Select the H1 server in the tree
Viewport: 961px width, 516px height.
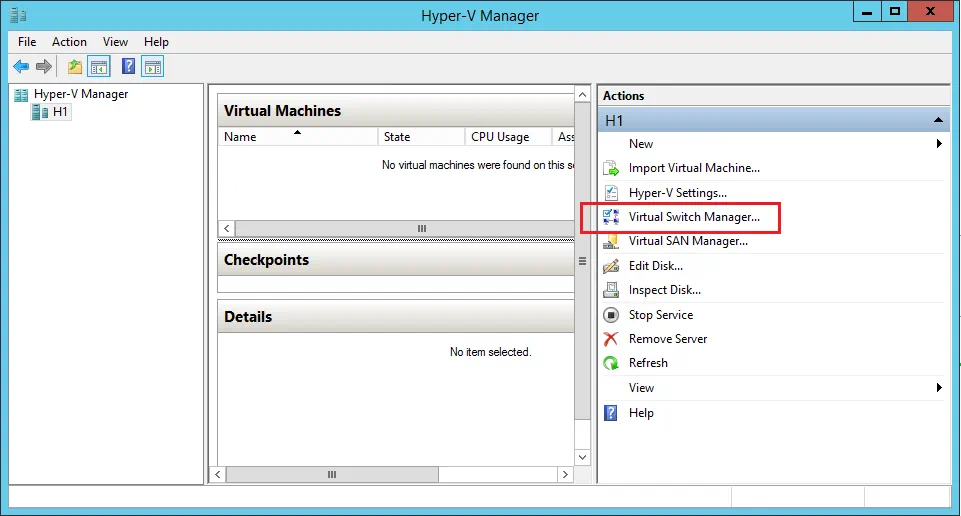coord(60,112)
